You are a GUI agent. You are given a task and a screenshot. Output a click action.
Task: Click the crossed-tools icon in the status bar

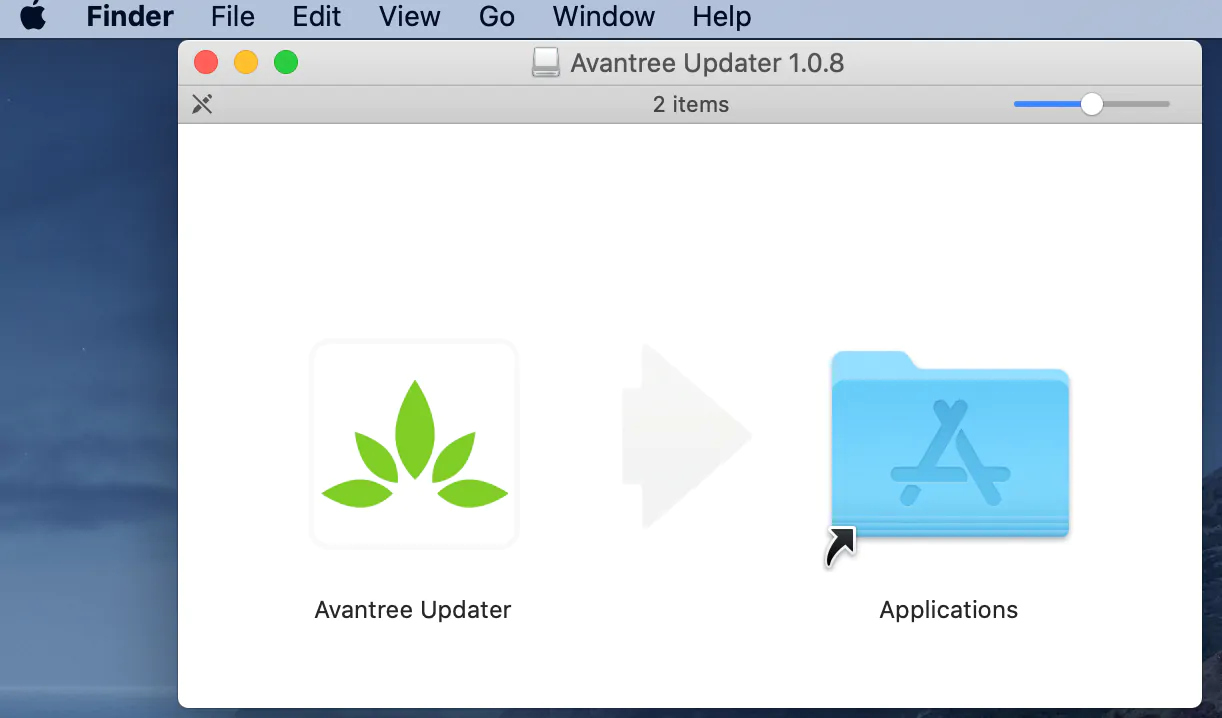click(x=202, y=104)
